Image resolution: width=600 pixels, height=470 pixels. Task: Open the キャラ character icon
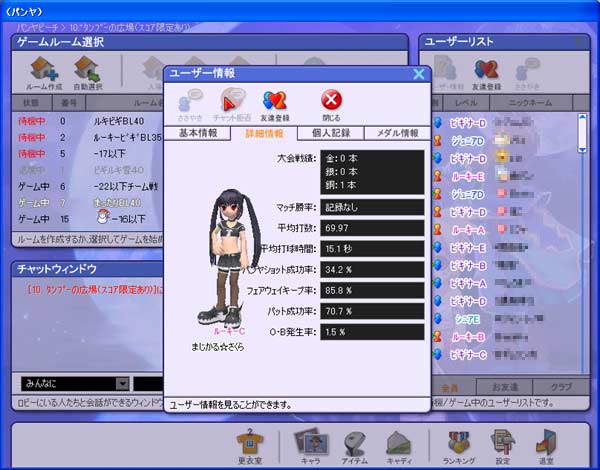(x=311, y=442)
